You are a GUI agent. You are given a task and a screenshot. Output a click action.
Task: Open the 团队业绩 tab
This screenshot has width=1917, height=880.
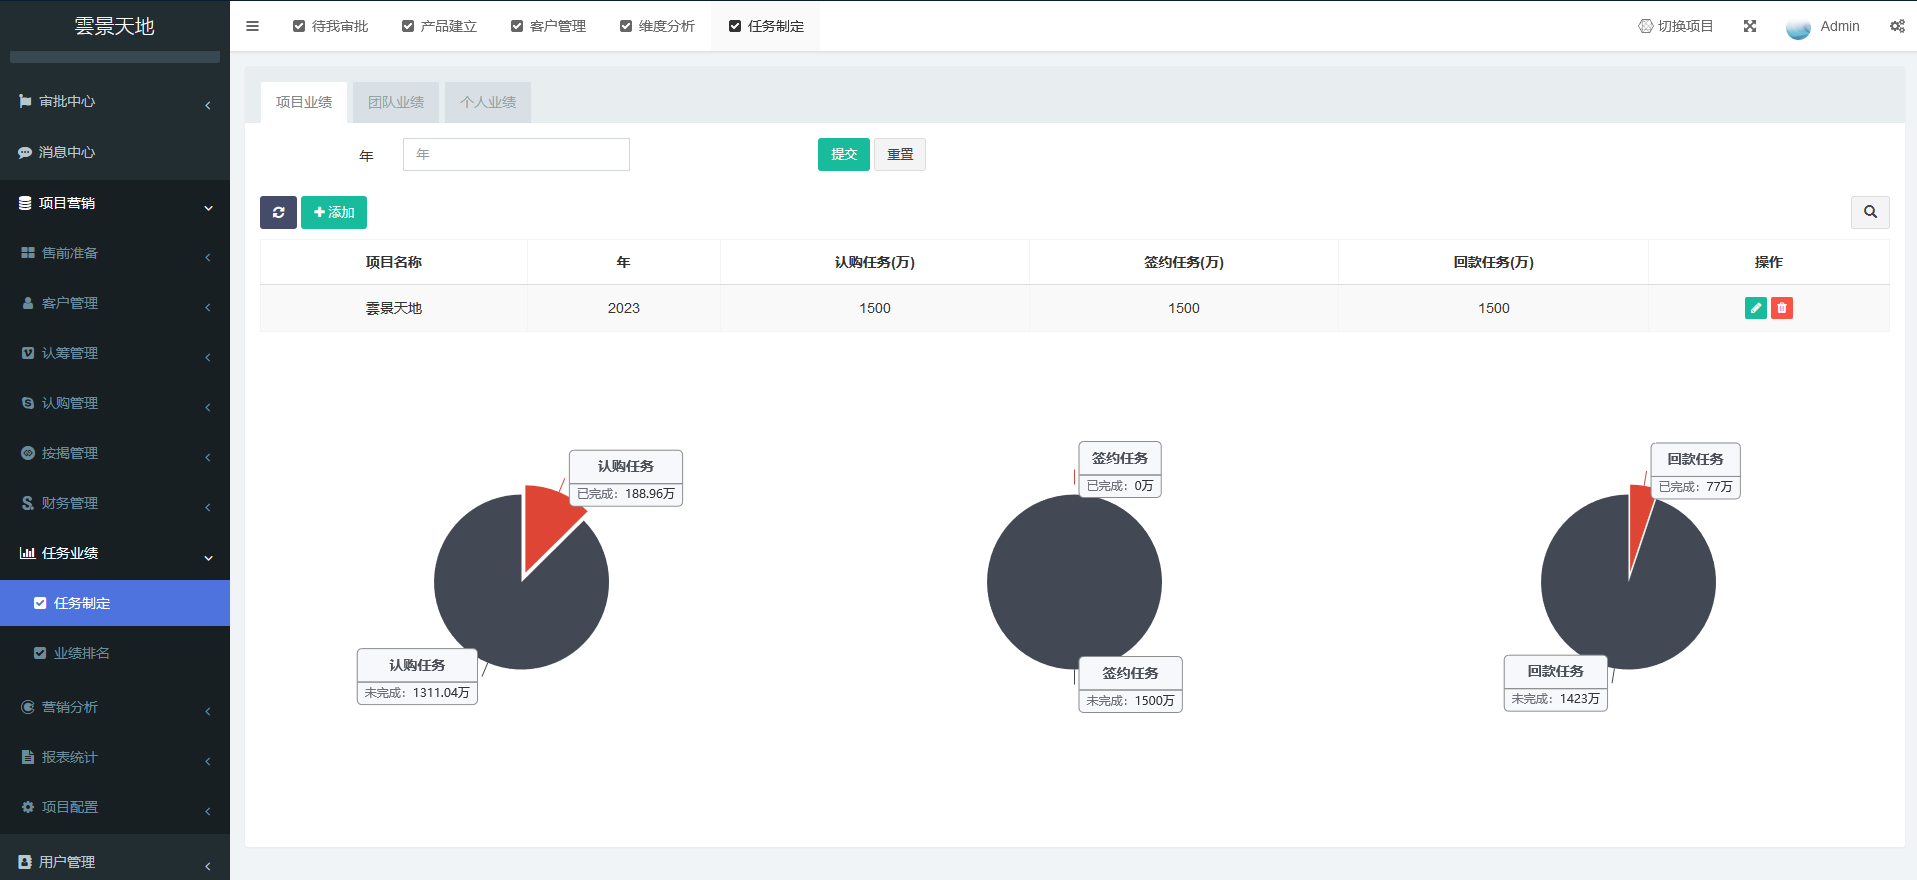[396, 102]
